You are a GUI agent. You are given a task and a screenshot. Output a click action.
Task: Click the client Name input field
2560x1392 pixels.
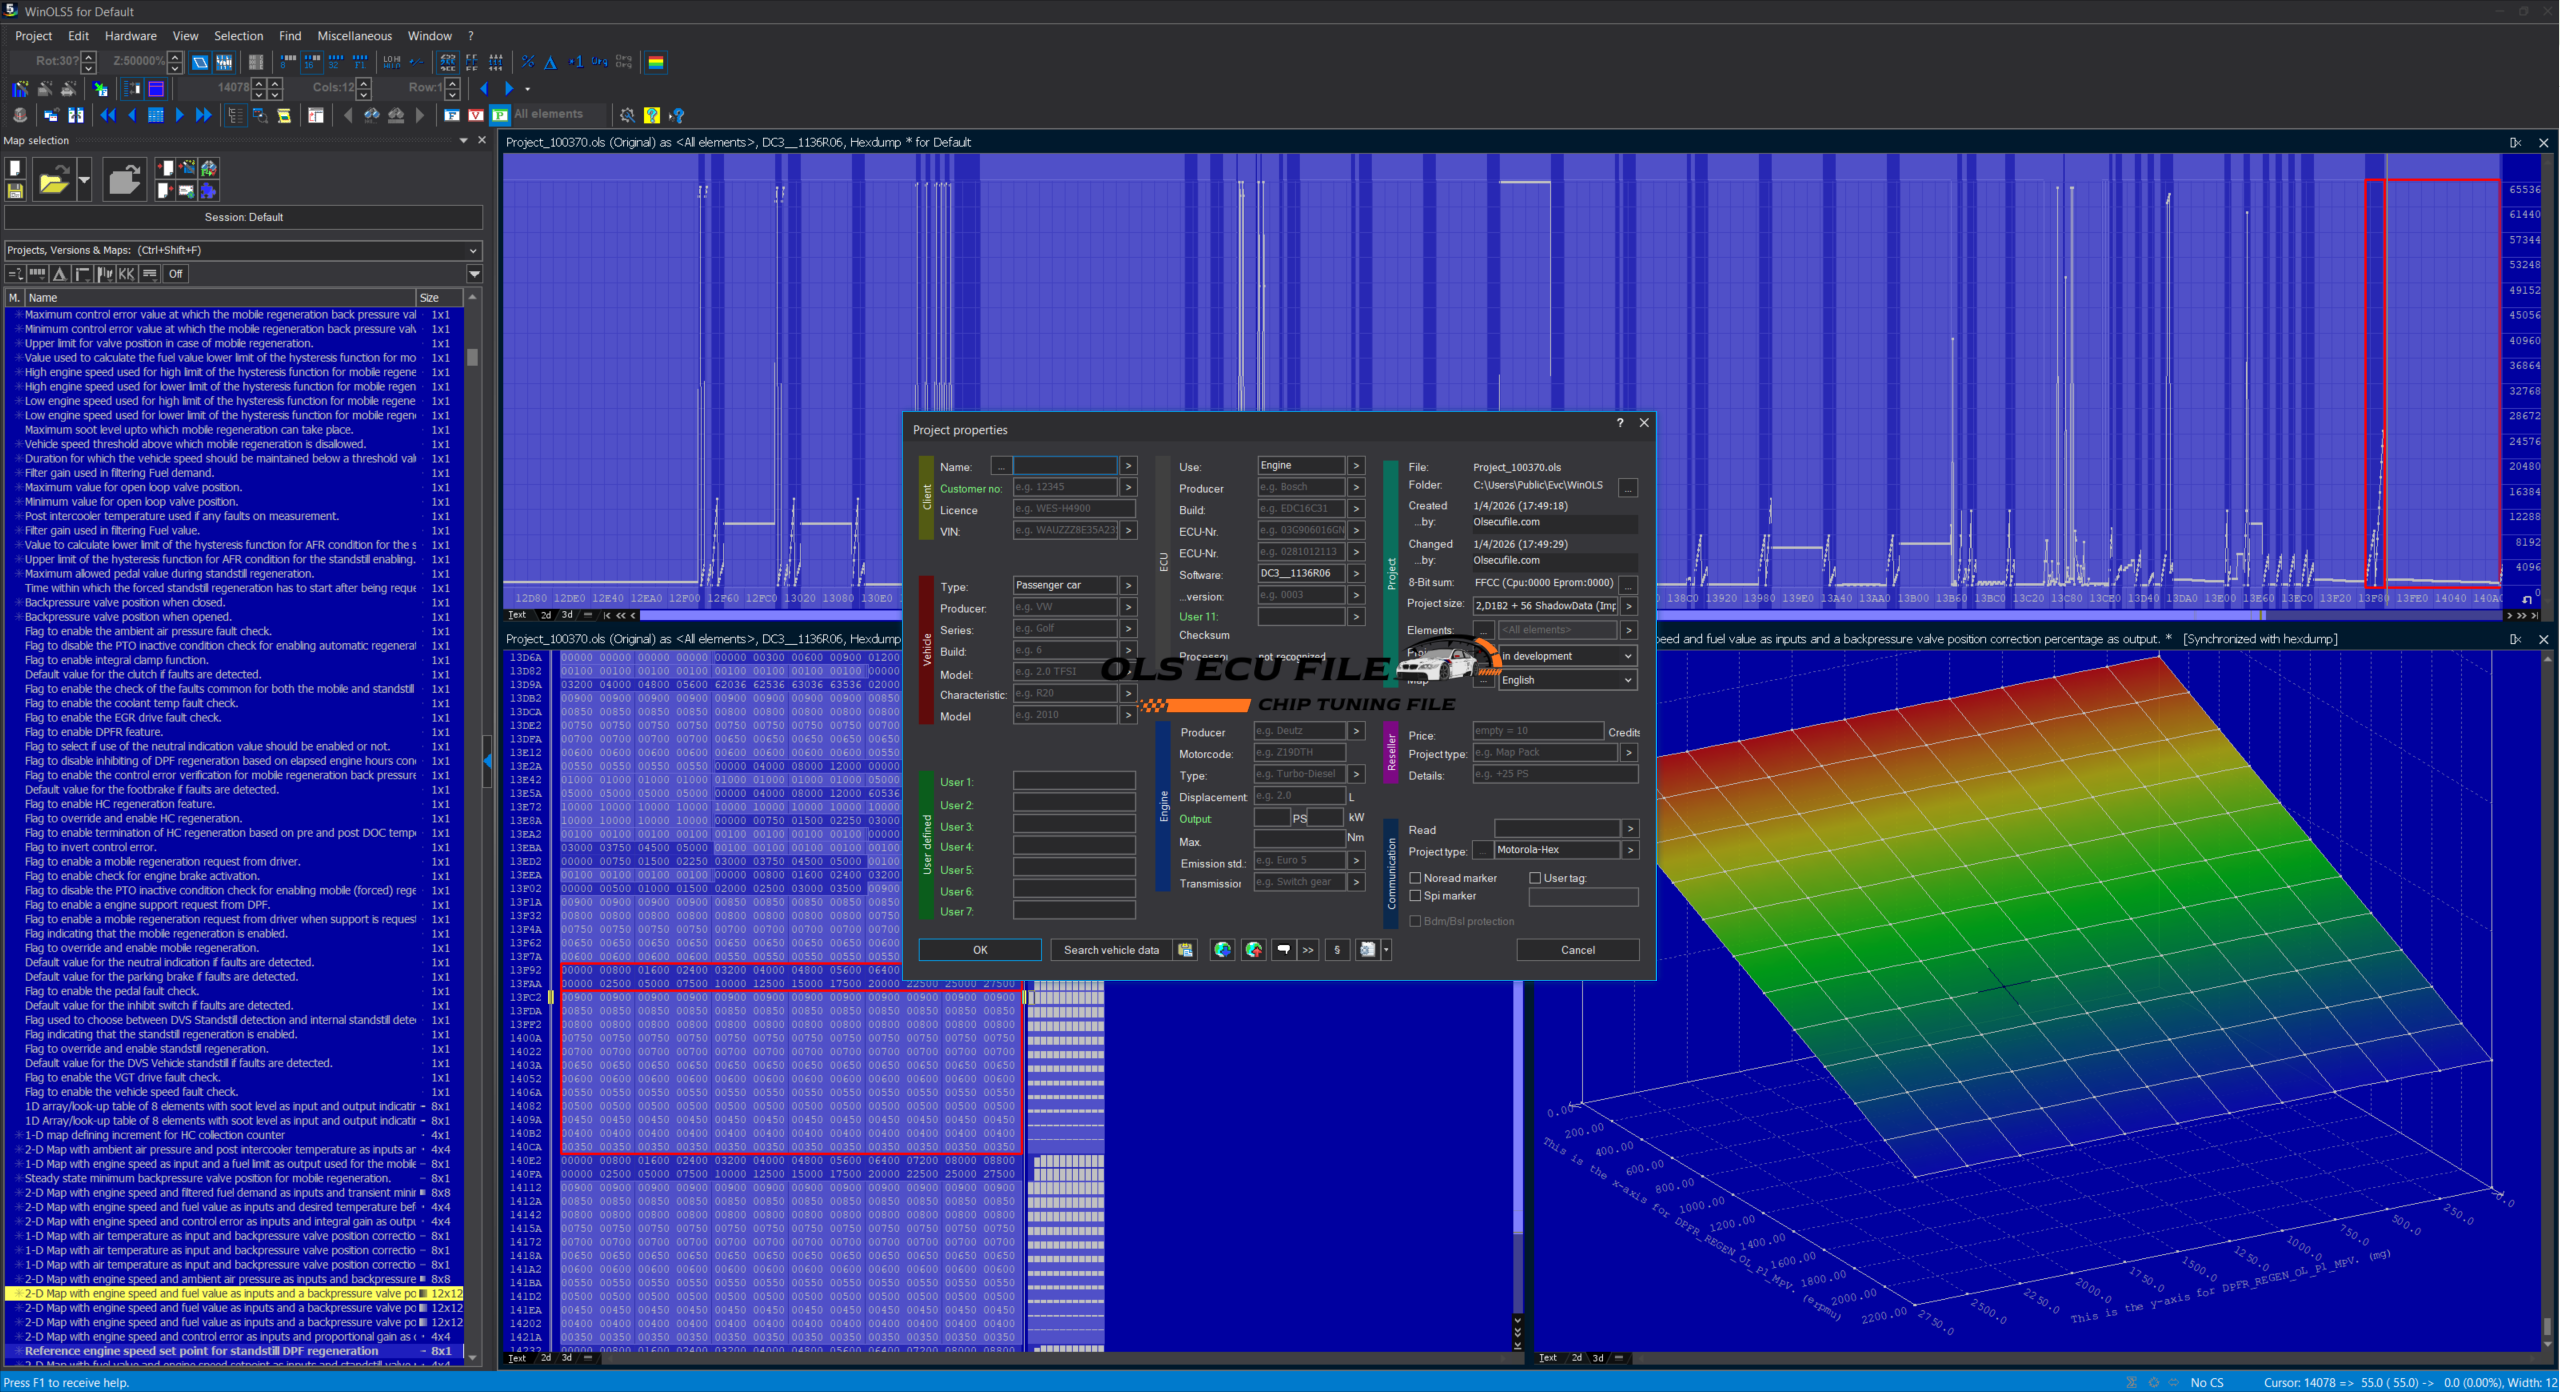coord(1064,466)
